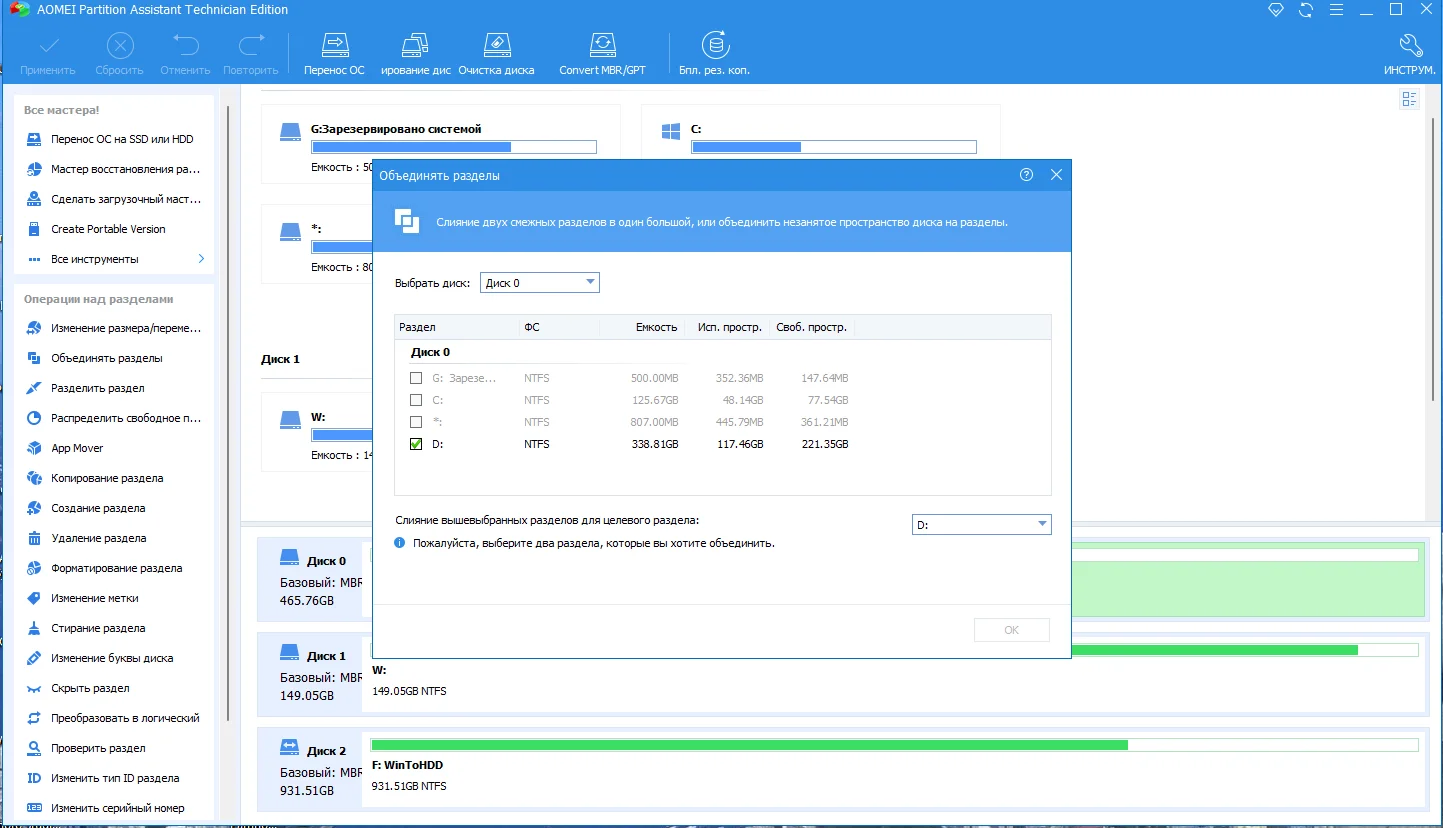Check the G: Зарезе... partition checkbox
1443x828 pixels.
416,378
